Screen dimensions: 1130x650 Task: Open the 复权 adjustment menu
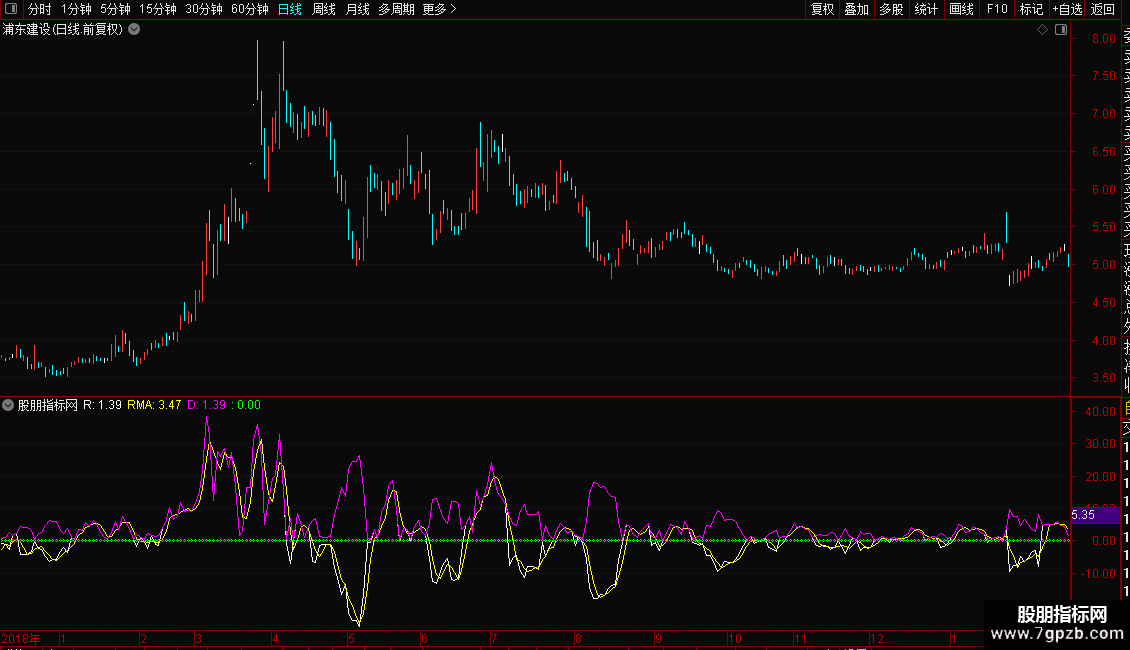pyautogui.click(x=822, y=9)
